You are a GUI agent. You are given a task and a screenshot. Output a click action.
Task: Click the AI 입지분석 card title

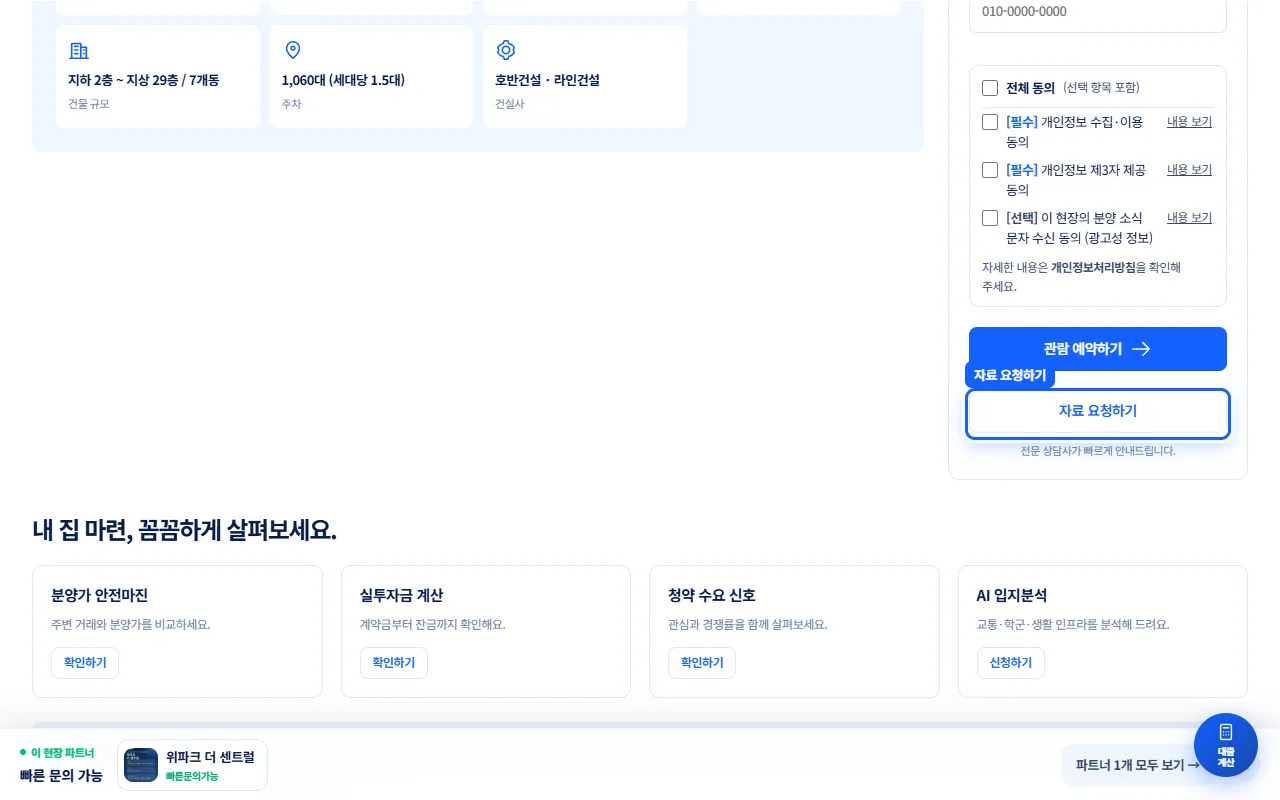click(1012, 596)
